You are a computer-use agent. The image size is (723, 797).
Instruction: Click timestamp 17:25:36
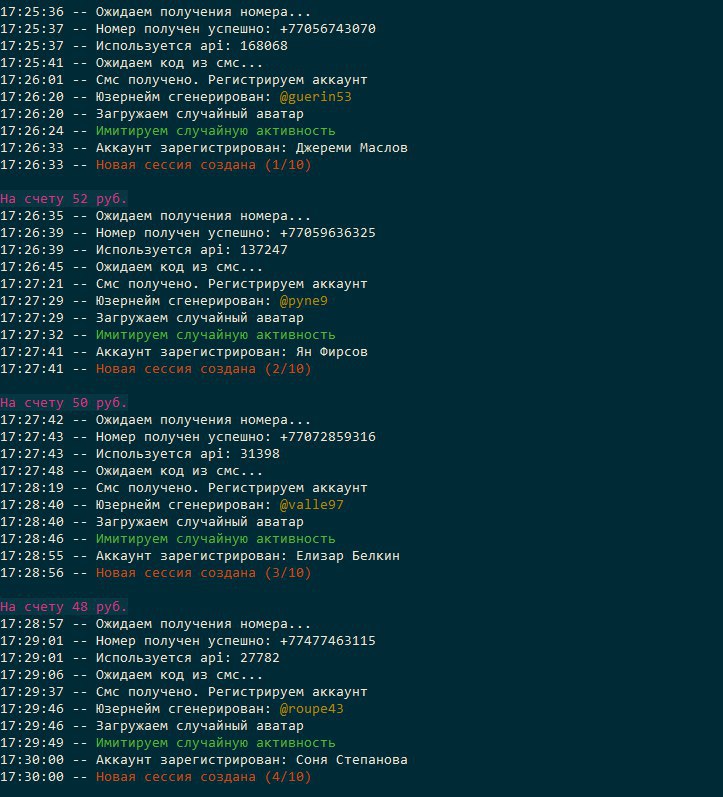32,12
